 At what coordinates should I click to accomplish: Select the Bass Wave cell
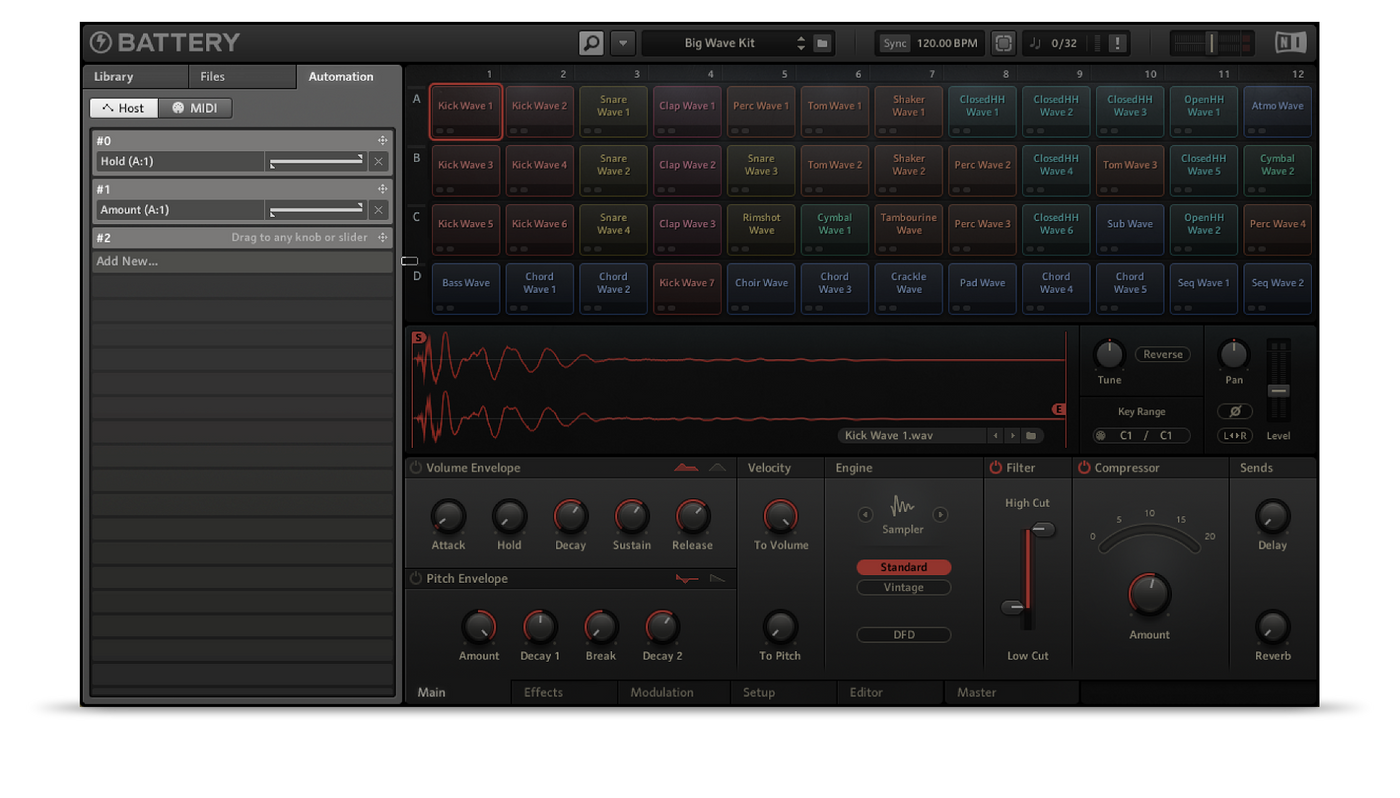[466, 288]
